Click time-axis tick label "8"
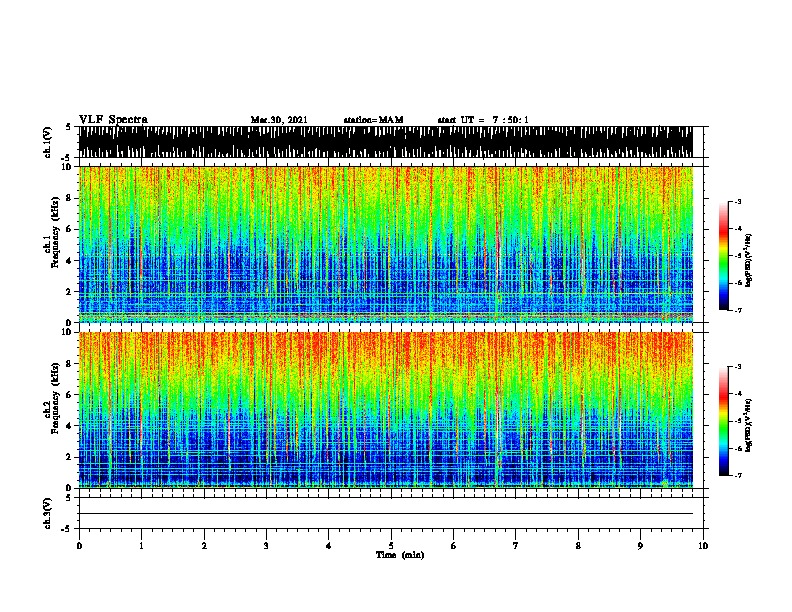Viewport: 792px width, 612px height. click(x=578, y=546)
